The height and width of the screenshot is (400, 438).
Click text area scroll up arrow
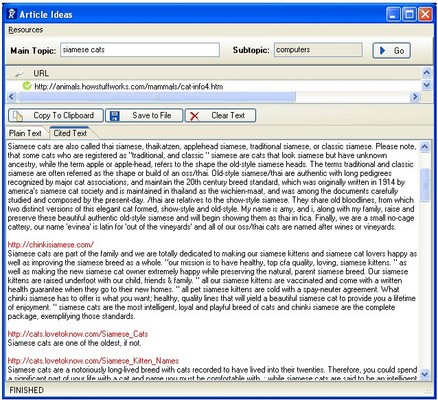[425, 147]
